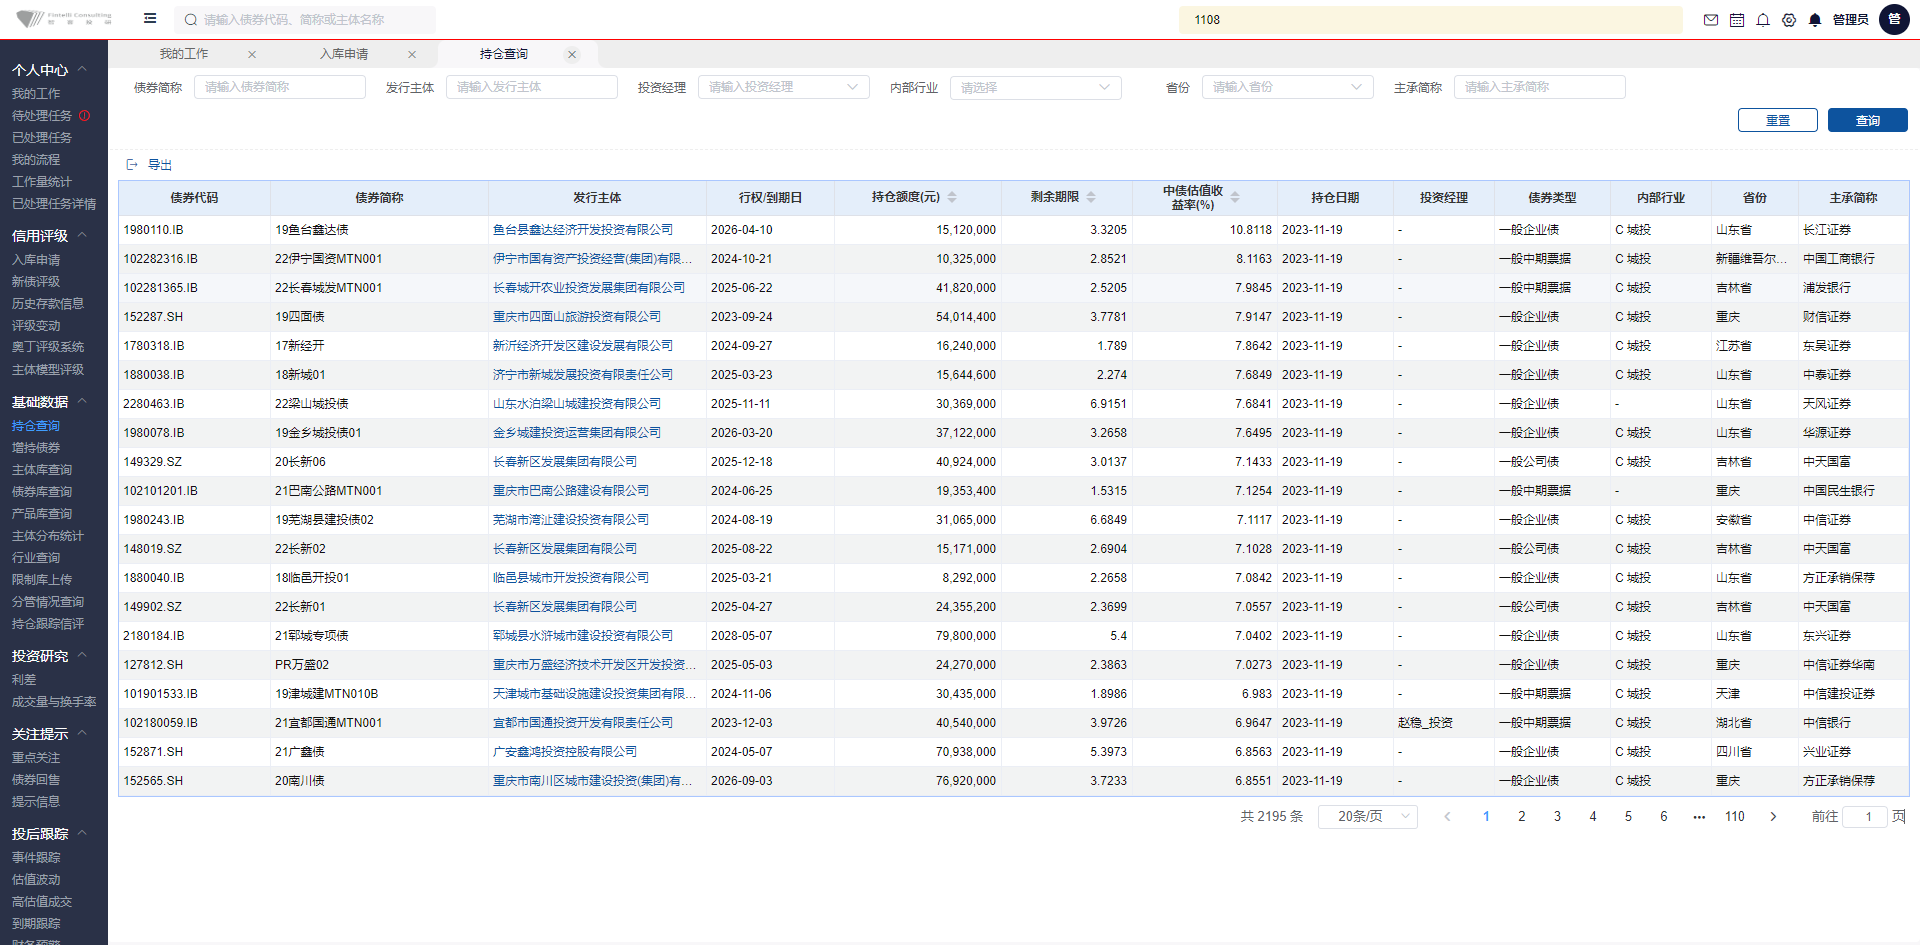This screenshot has width=1920, height=945.
Task: Open issuer link 广安鑫鸿投资控股有限公司
Action: [x=565, y=752]
